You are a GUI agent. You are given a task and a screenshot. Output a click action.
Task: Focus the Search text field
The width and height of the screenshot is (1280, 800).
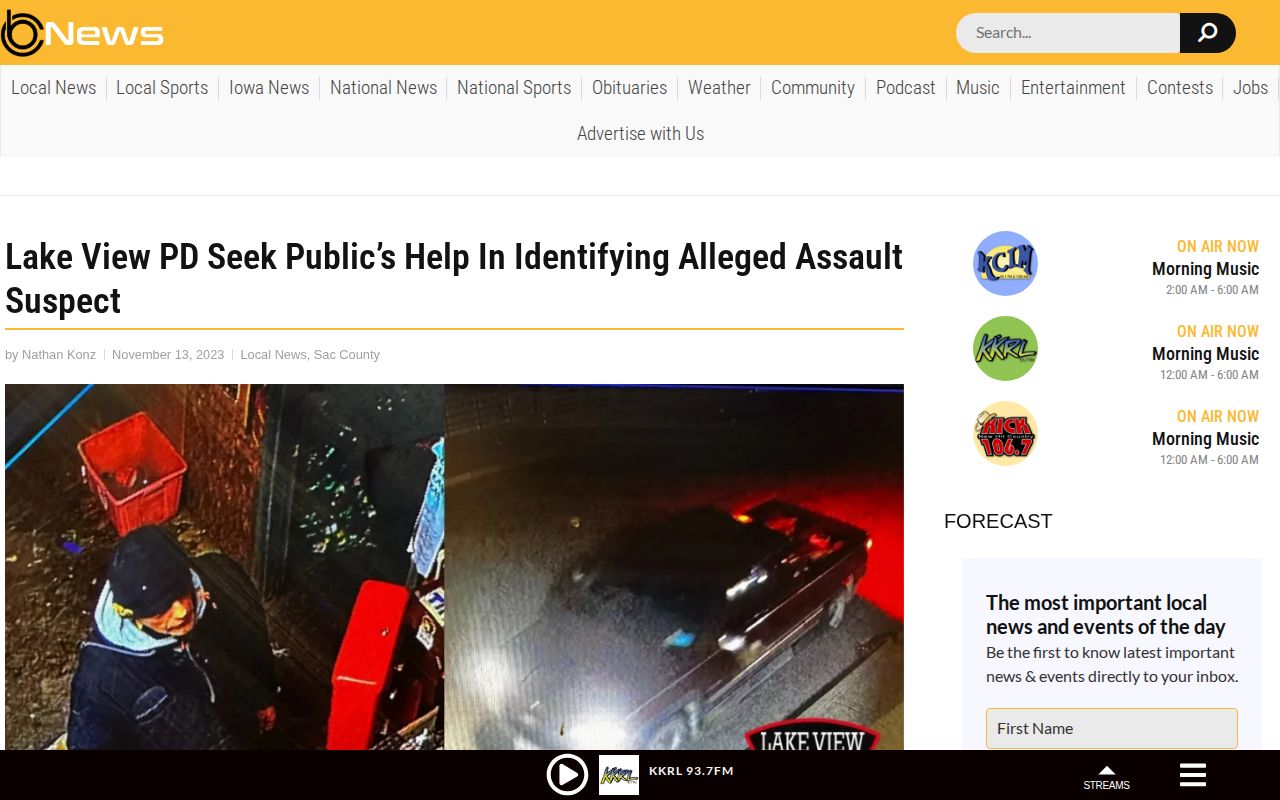click(1068, 33)
